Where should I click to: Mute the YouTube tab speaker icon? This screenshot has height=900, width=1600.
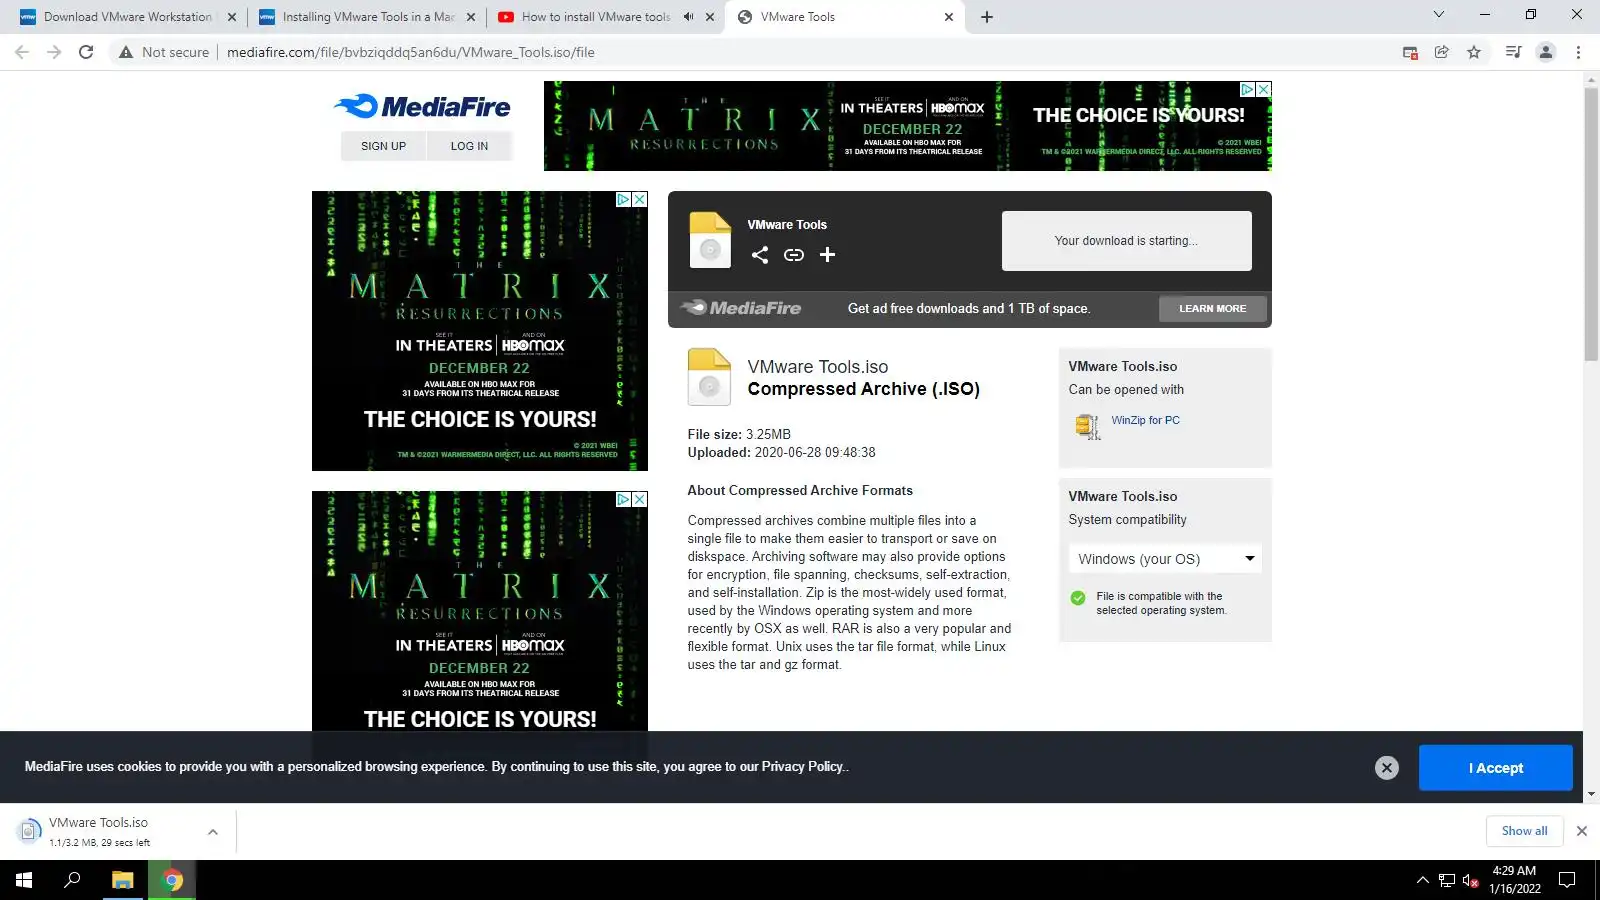tap(688, 17)
